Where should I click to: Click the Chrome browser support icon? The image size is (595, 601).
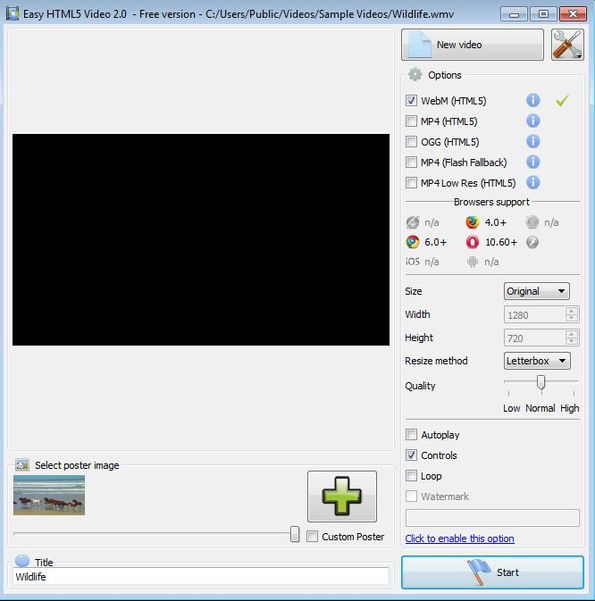[413, 242]
